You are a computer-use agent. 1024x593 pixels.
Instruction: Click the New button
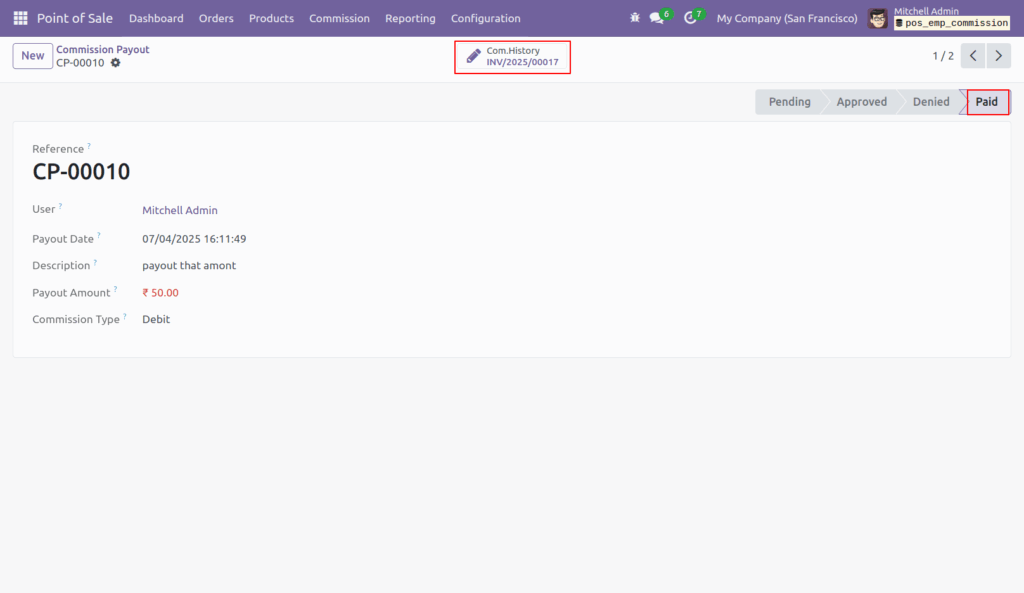click(x=31, y=55)
